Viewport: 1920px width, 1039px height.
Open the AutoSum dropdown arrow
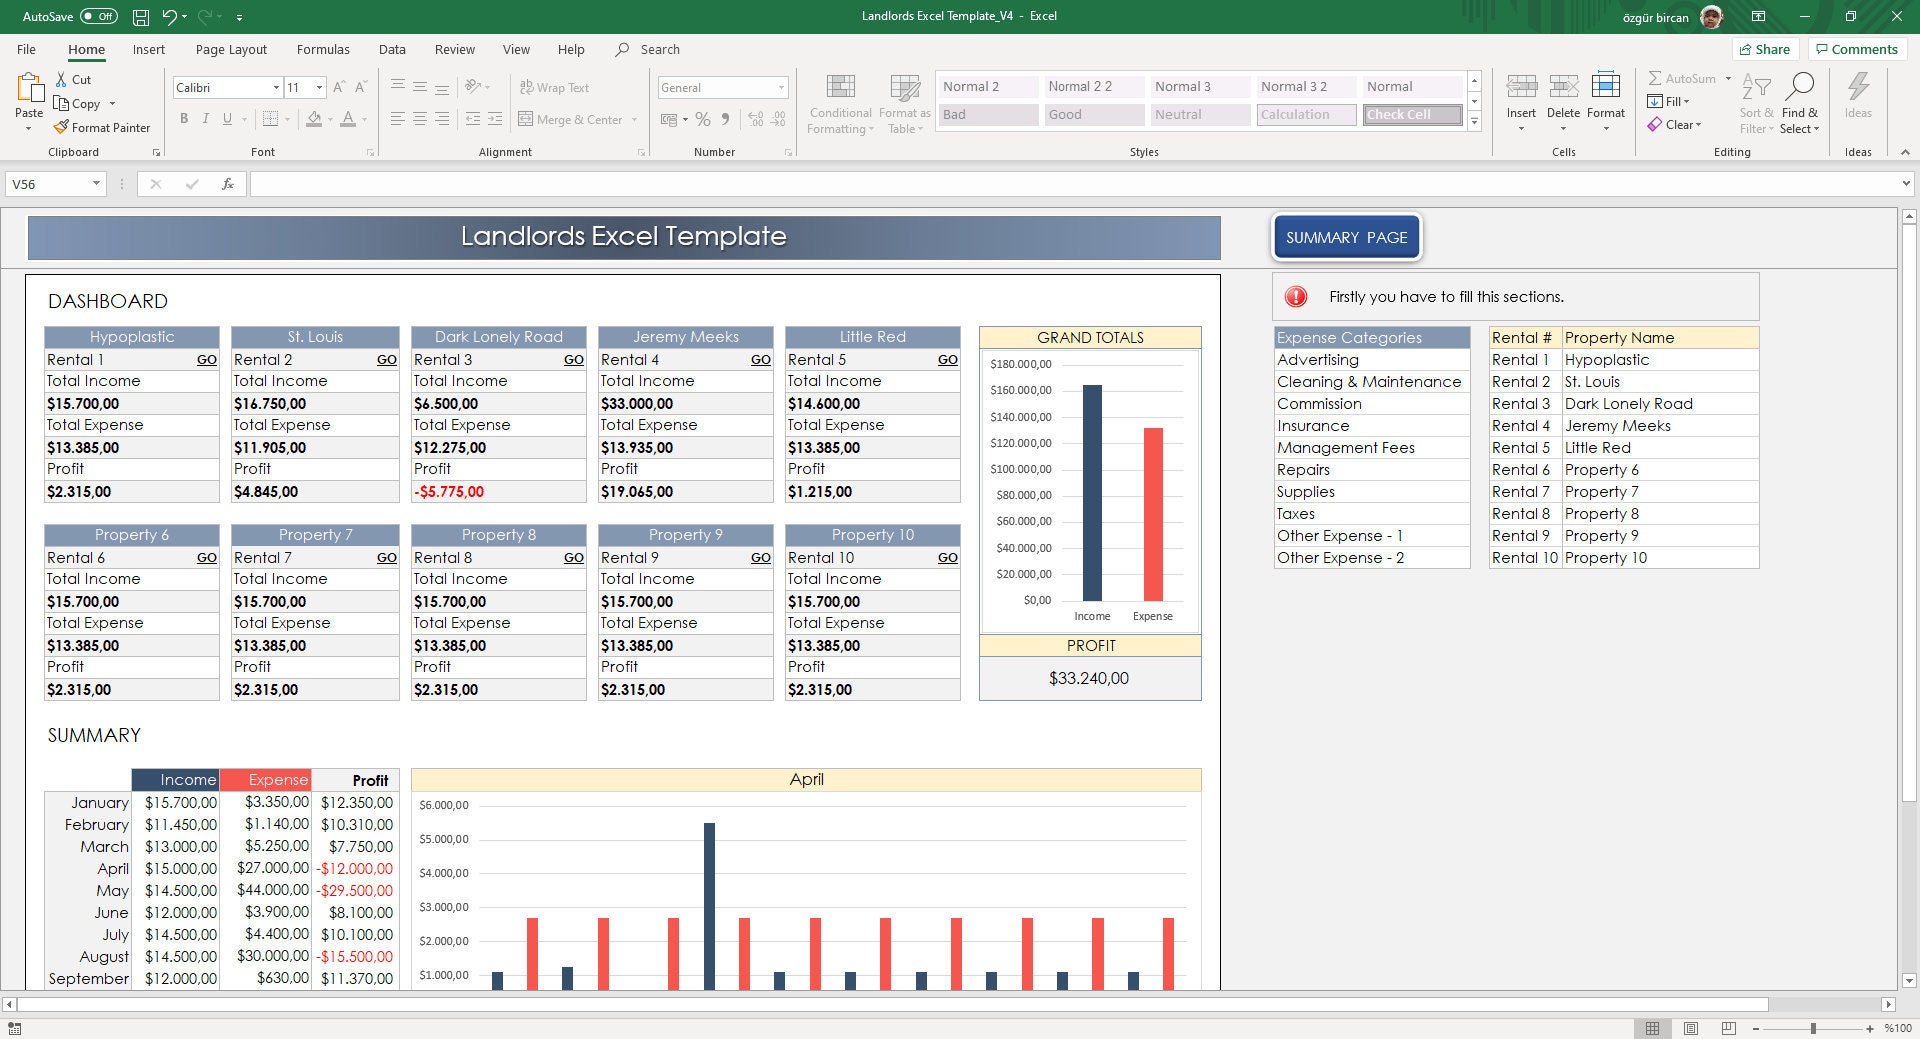coord(1727,79)
